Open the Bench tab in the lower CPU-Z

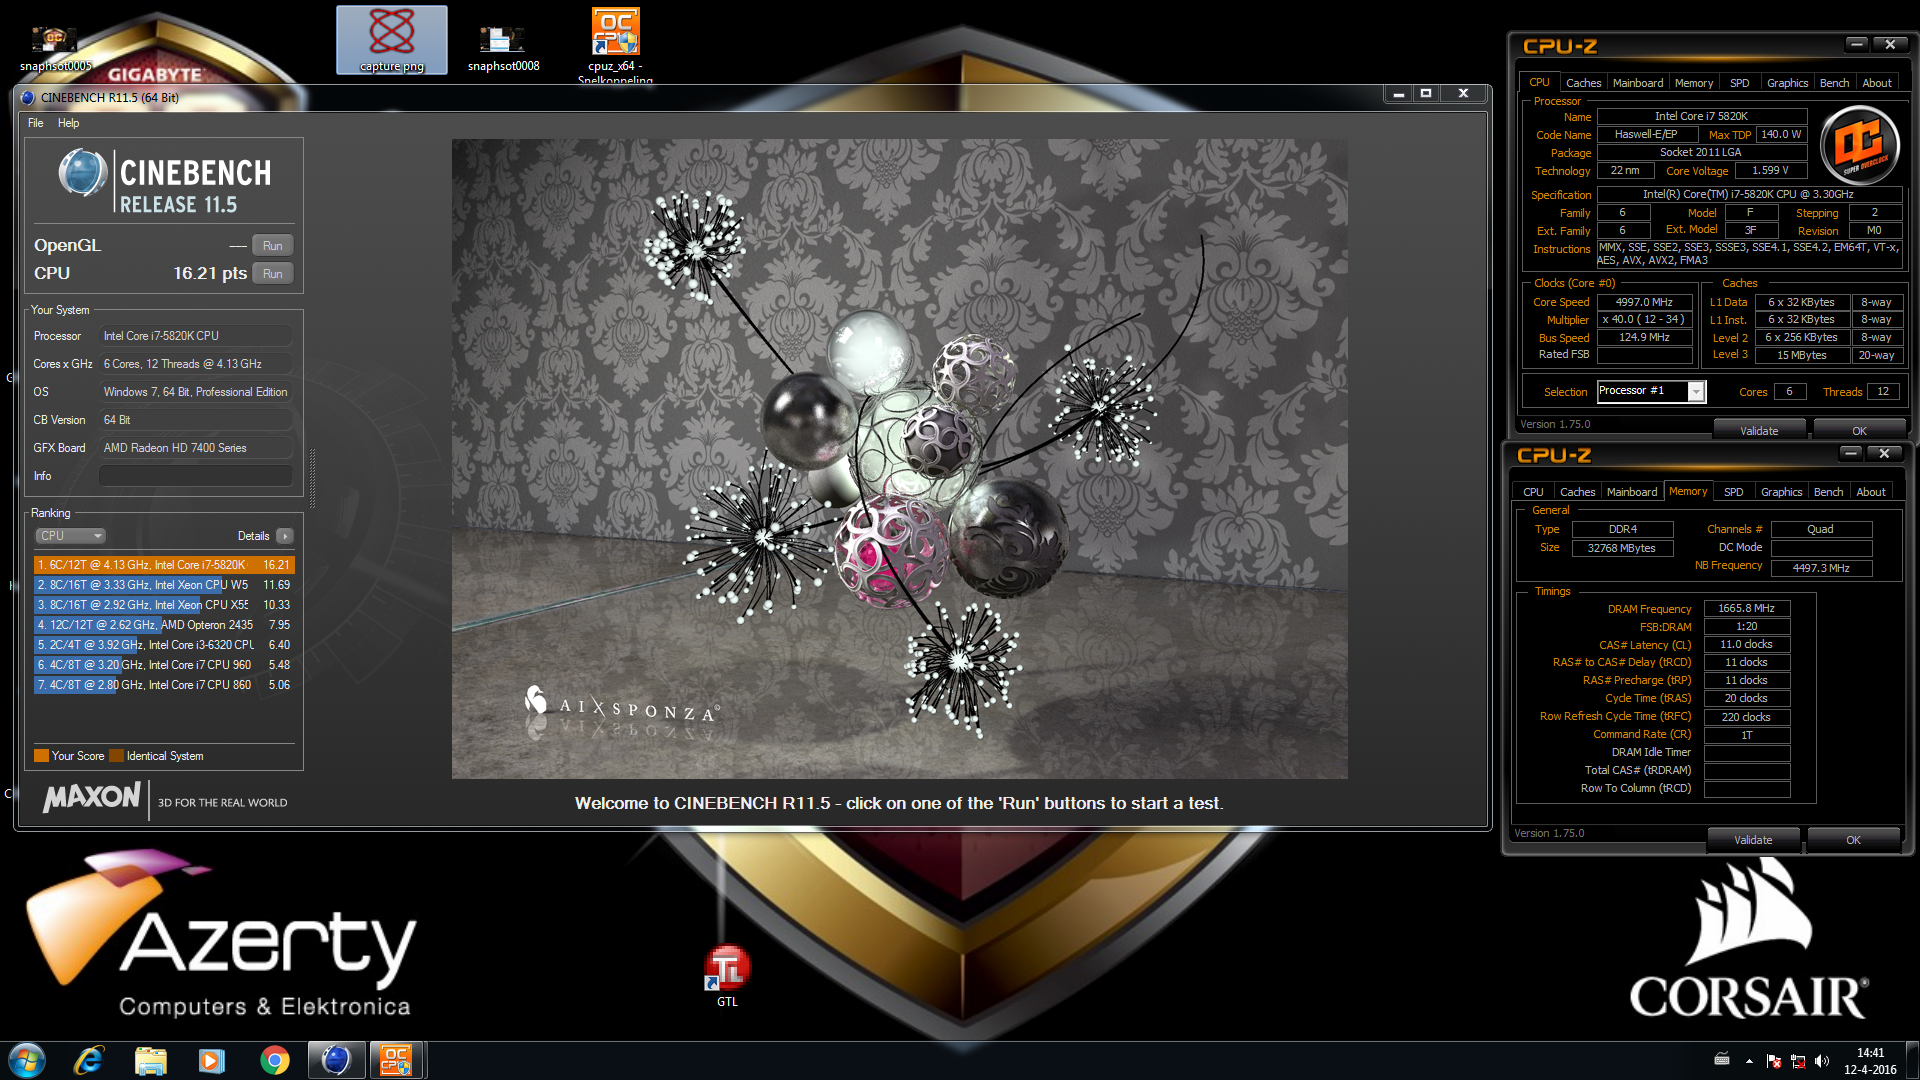(x=1828, y=492)
